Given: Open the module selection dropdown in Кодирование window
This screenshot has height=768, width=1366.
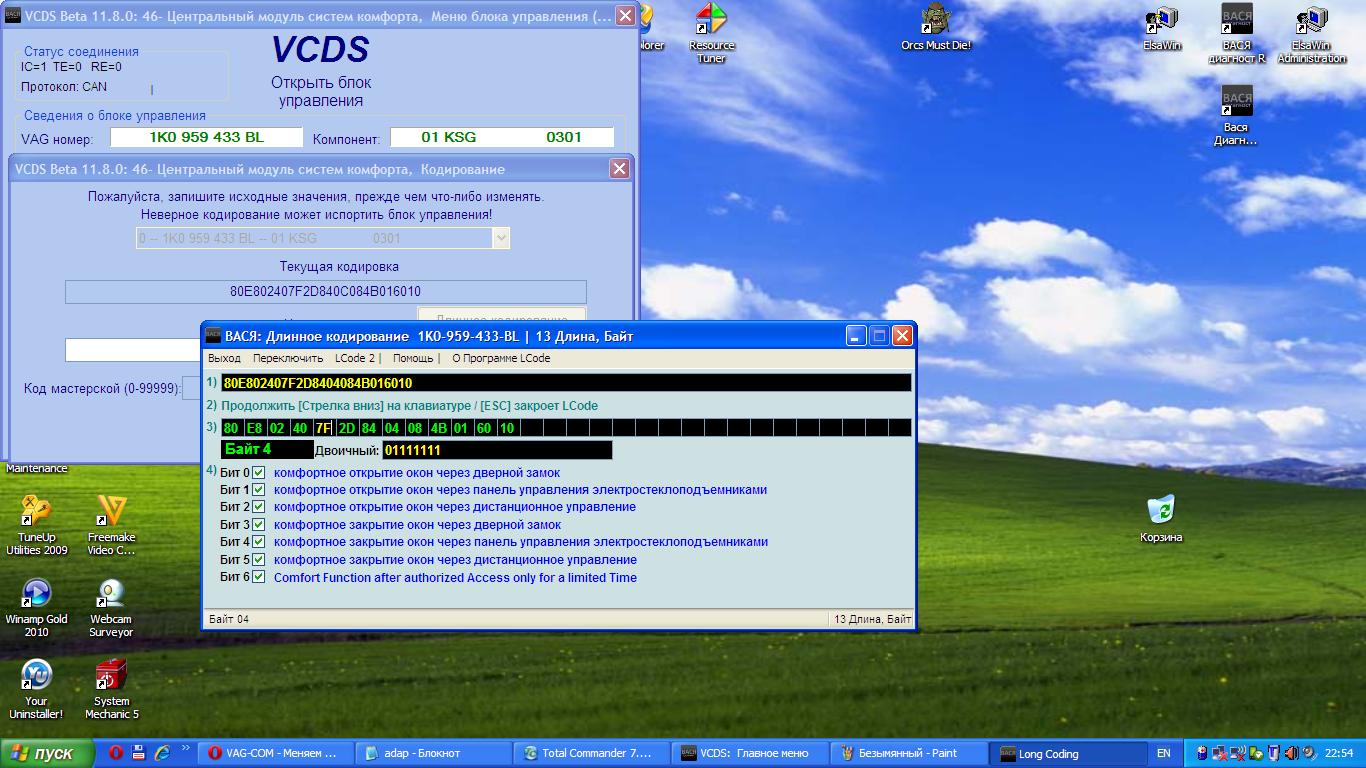Looking at the screenshot, I should (501, 238).
